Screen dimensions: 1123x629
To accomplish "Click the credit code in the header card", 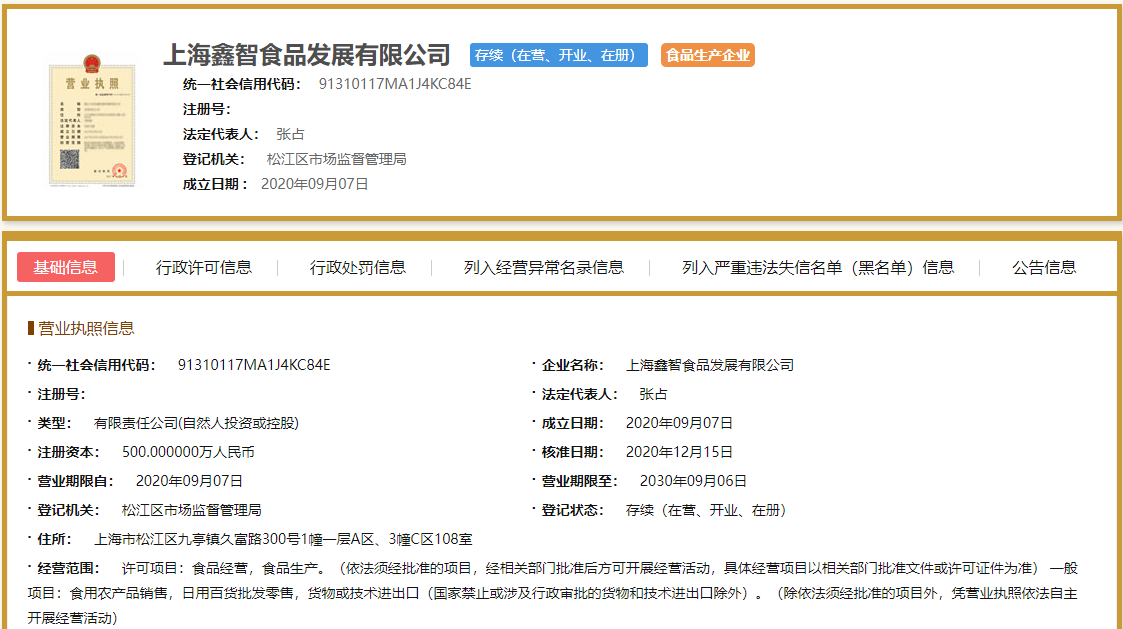I will coord(394,84).
